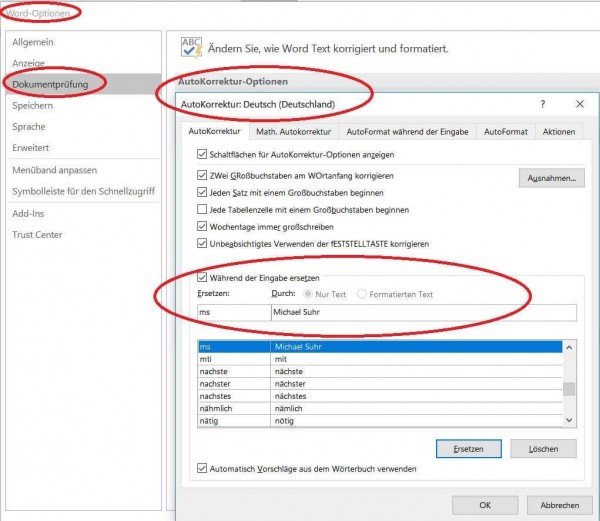This screenshot has width=600, height=521.
Task: Select the mti list entry
Action: 380,359
